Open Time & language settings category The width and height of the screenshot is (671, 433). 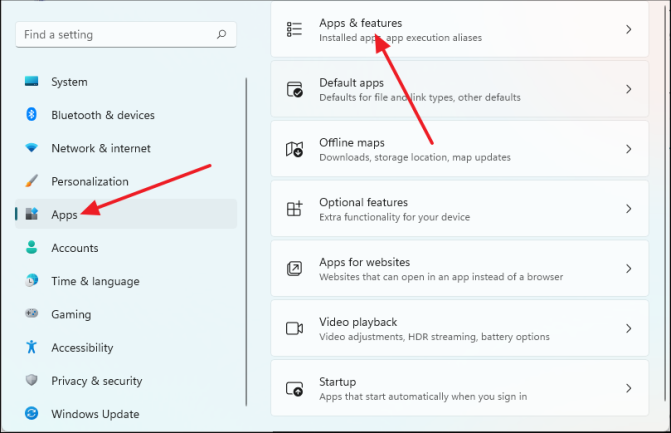pyautogui.click(x=95, y=281)
